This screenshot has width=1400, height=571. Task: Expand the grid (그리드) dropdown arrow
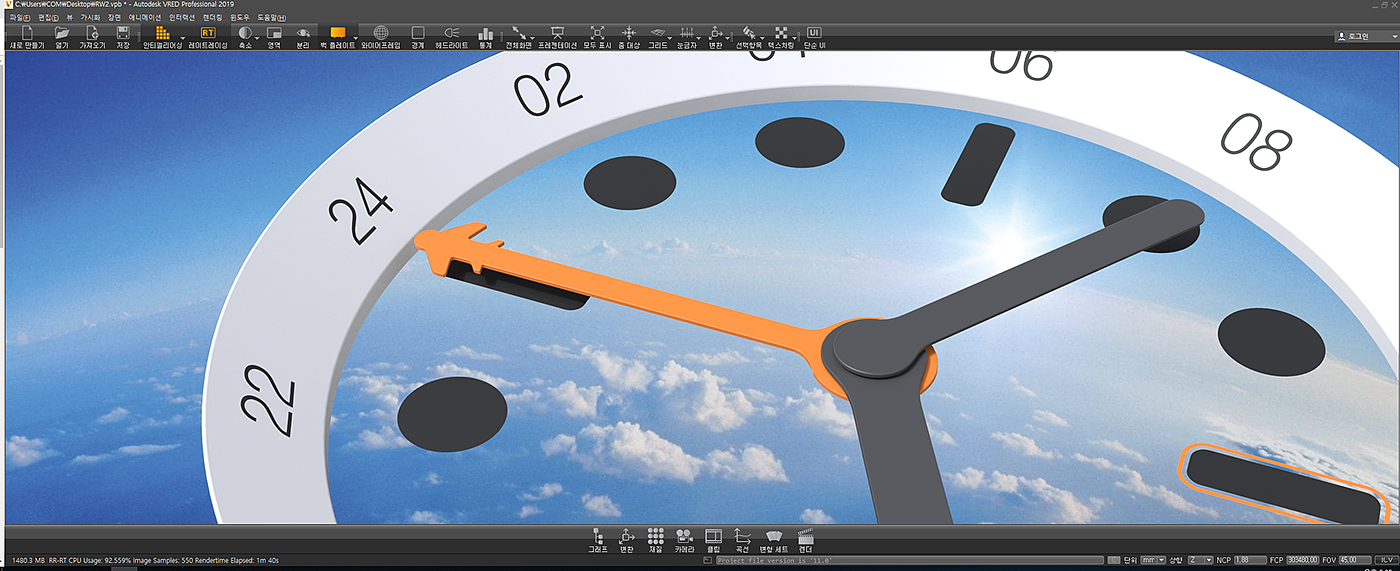click(670, 38)
